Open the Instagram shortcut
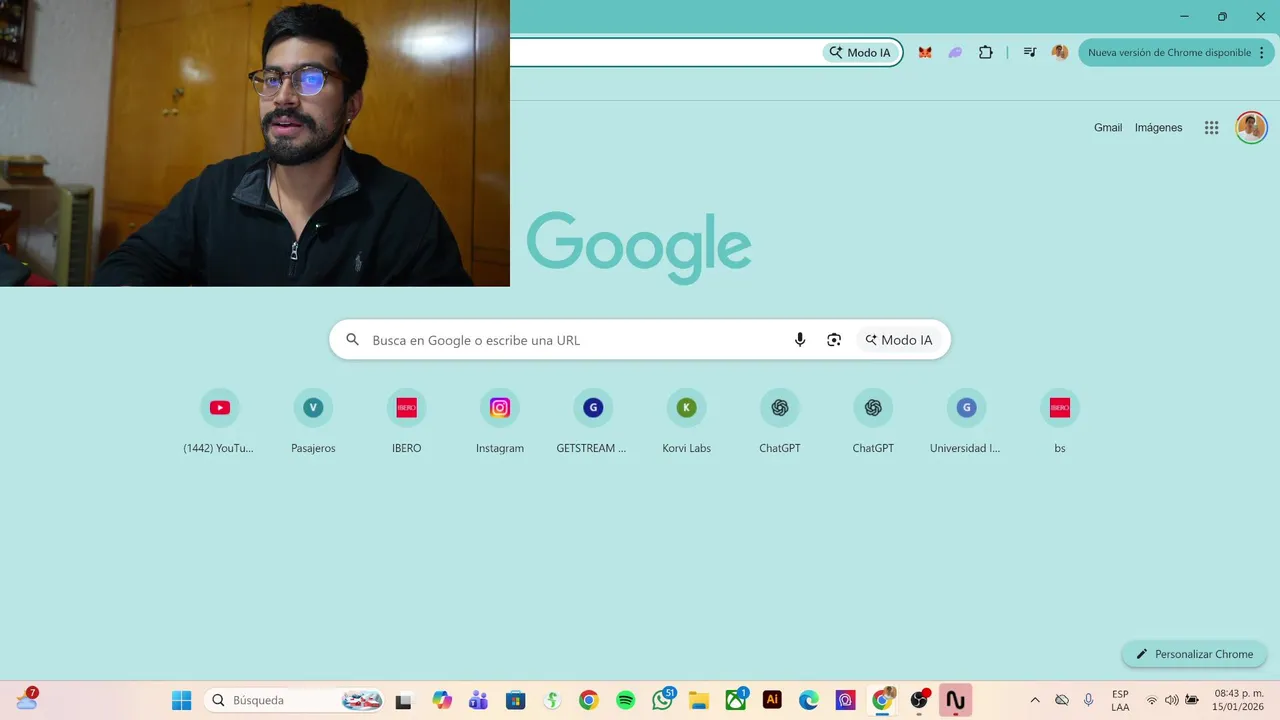Image resolution: width=1280 pixels, height=720 pixels. (500, 421)
